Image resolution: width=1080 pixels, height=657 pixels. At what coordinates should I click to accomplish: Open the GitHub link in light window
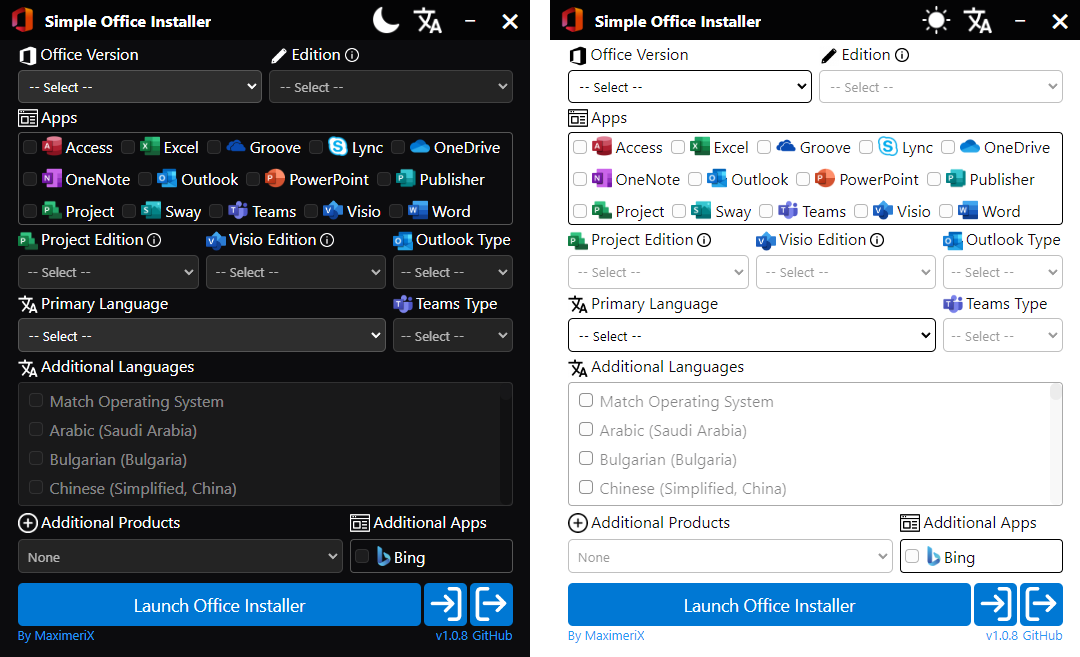tap(1042, 636)
